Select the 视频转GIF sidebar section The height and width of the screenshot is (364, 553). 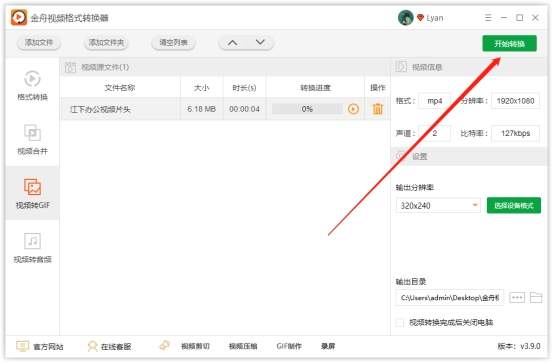pos(32,193)
